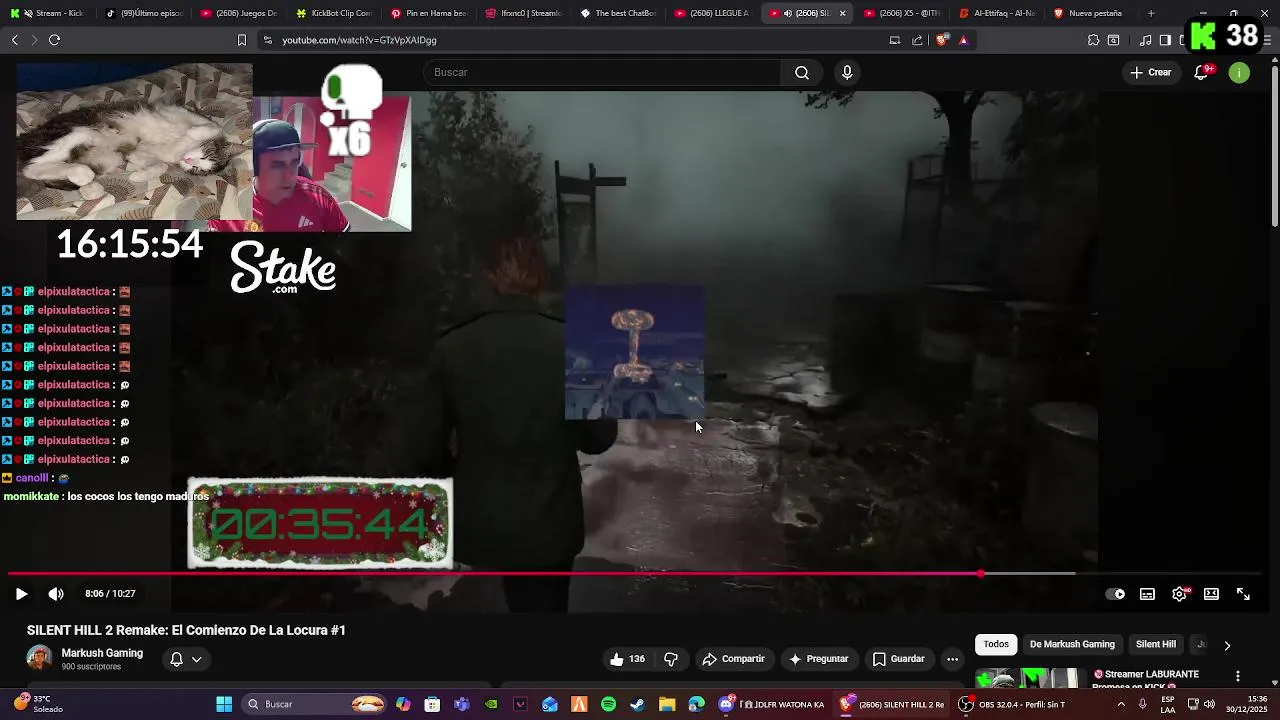Toggle the autoplay switch in player
This screenshot has height=720, width=1280.
pos(1115,594)
